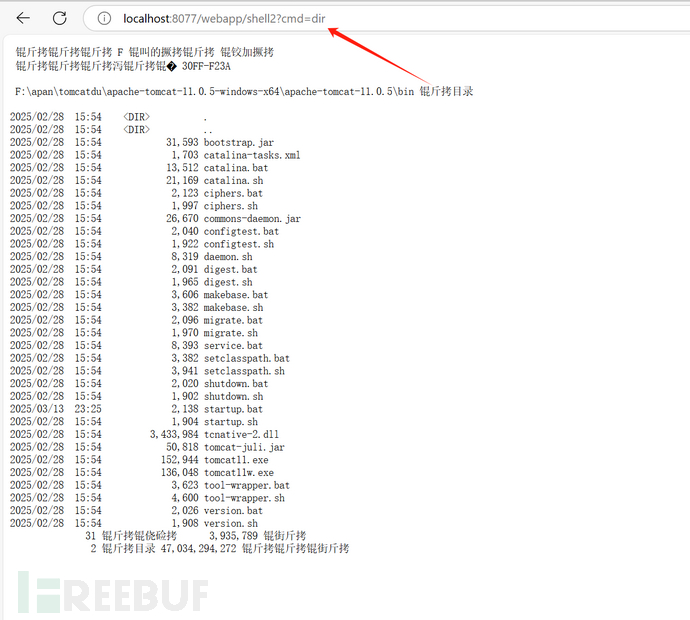Screen dimensions: 690x620
Task: Click file name service.bat
Action: click(x=233, y=346)
